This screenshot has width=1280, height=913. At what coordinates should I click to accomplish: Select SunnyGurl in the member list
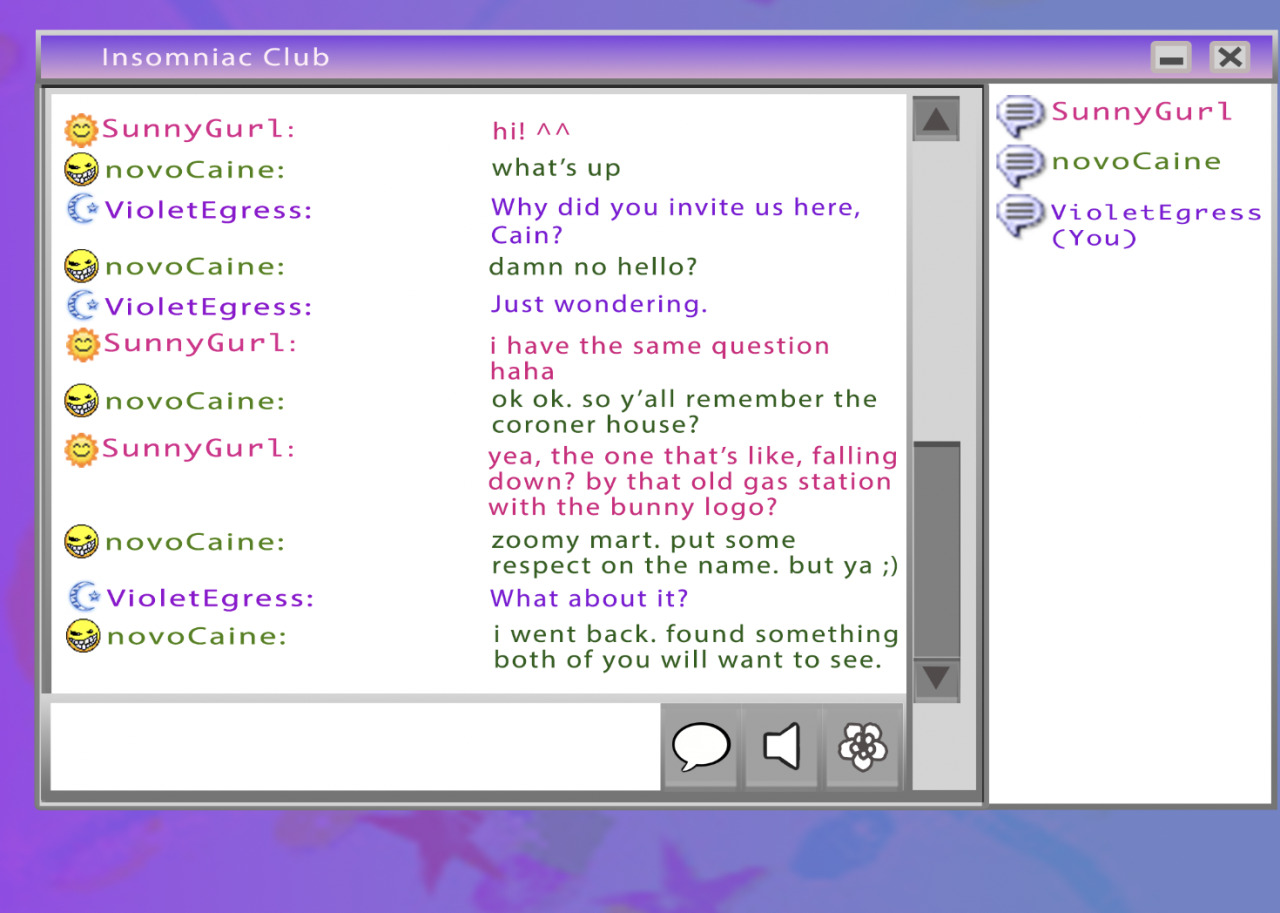tap(1141, 112)
